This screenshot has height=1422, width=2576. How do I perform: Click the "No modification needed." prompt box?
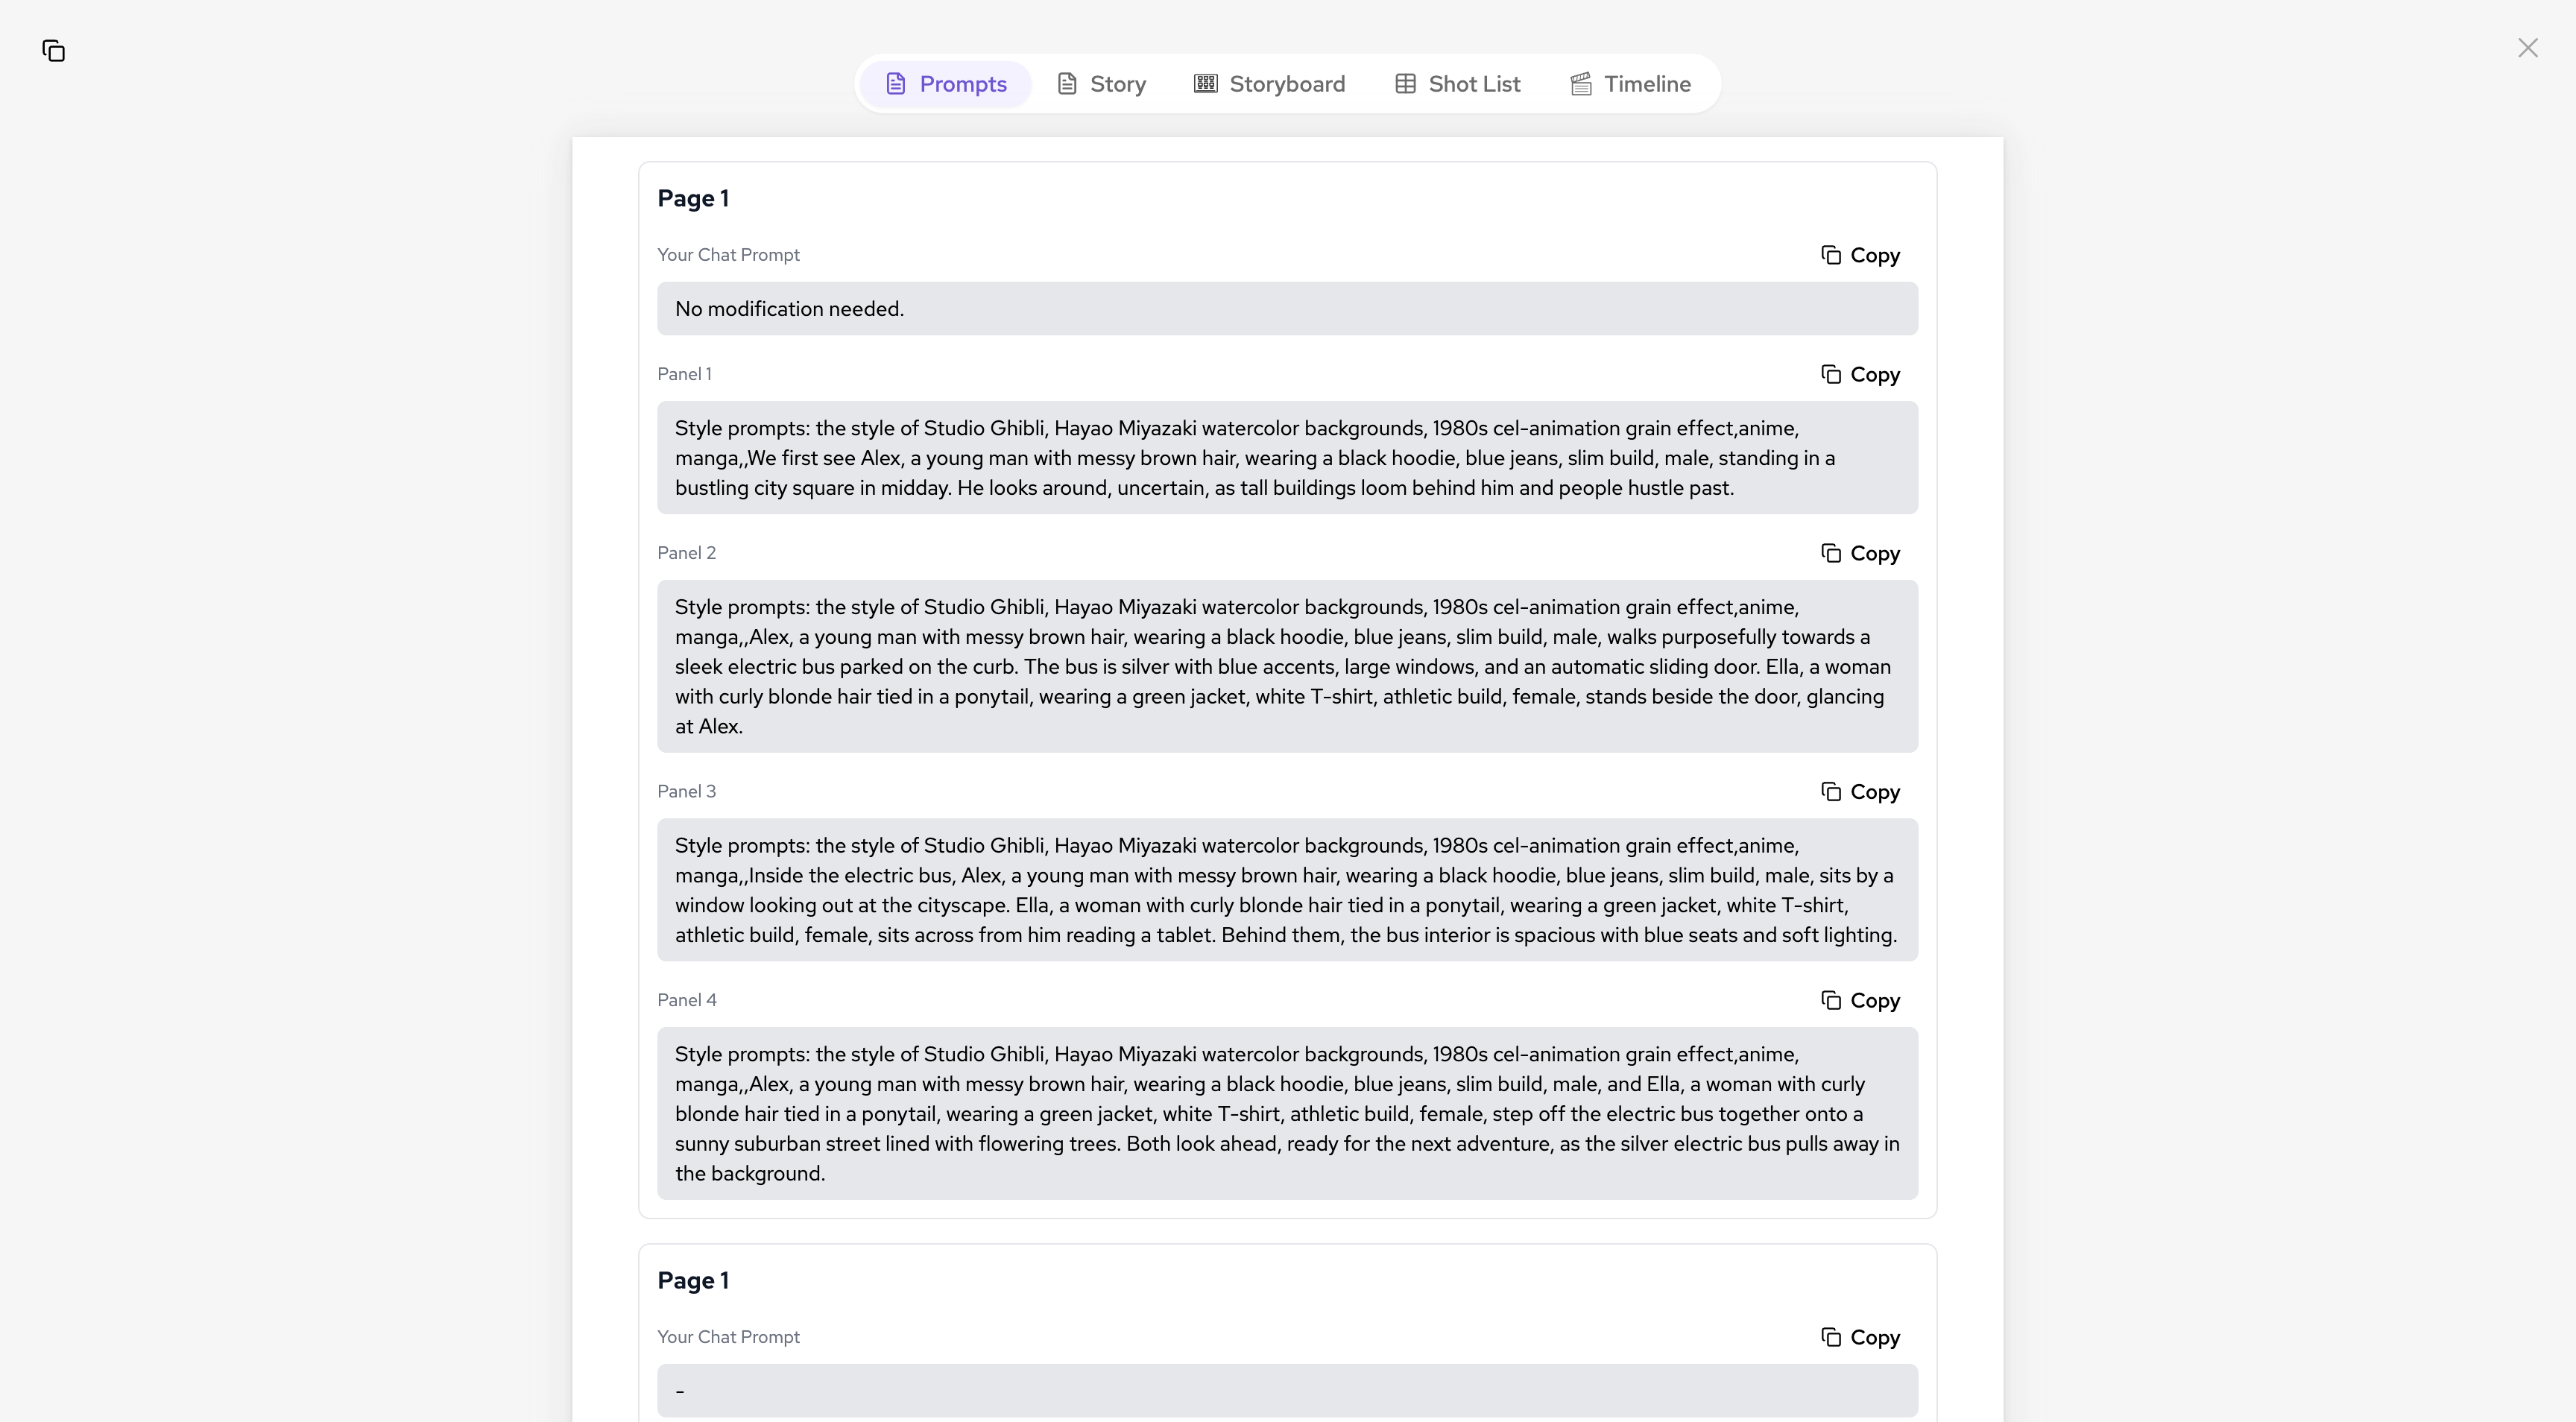[x=1287, y=309]
